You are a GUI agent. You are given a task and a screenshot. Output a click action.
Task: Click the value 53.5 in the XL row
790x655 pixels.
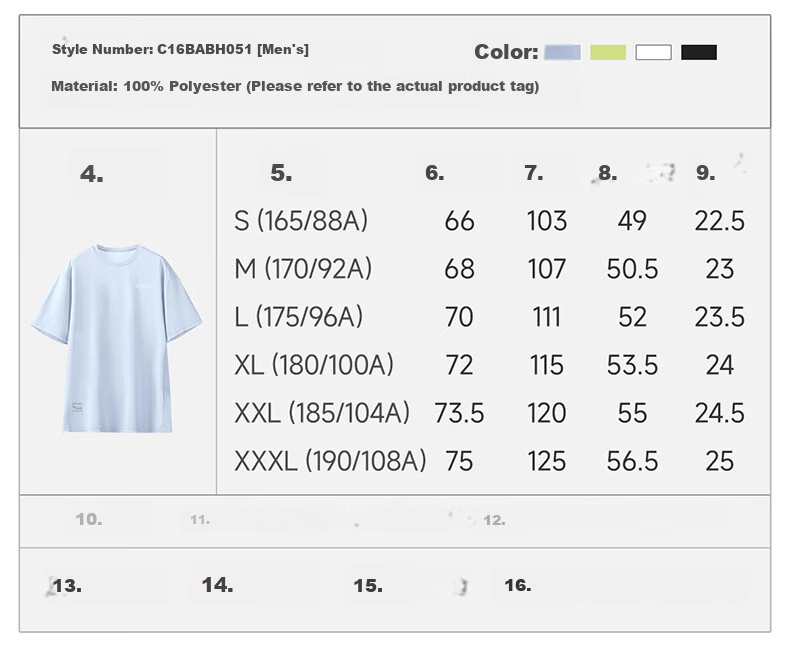(632, 365)
